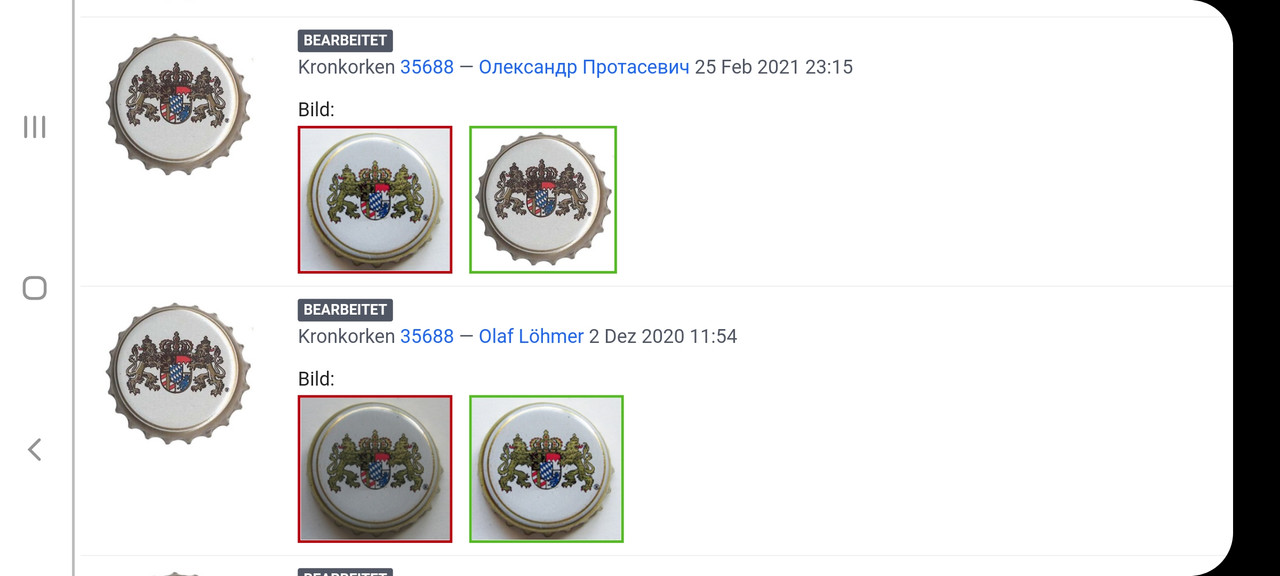Open link 35688 in the 25 Feb 2021 entry
Image resolution: width=1280 pixels, height=576 pixels.
click(427, 67)
